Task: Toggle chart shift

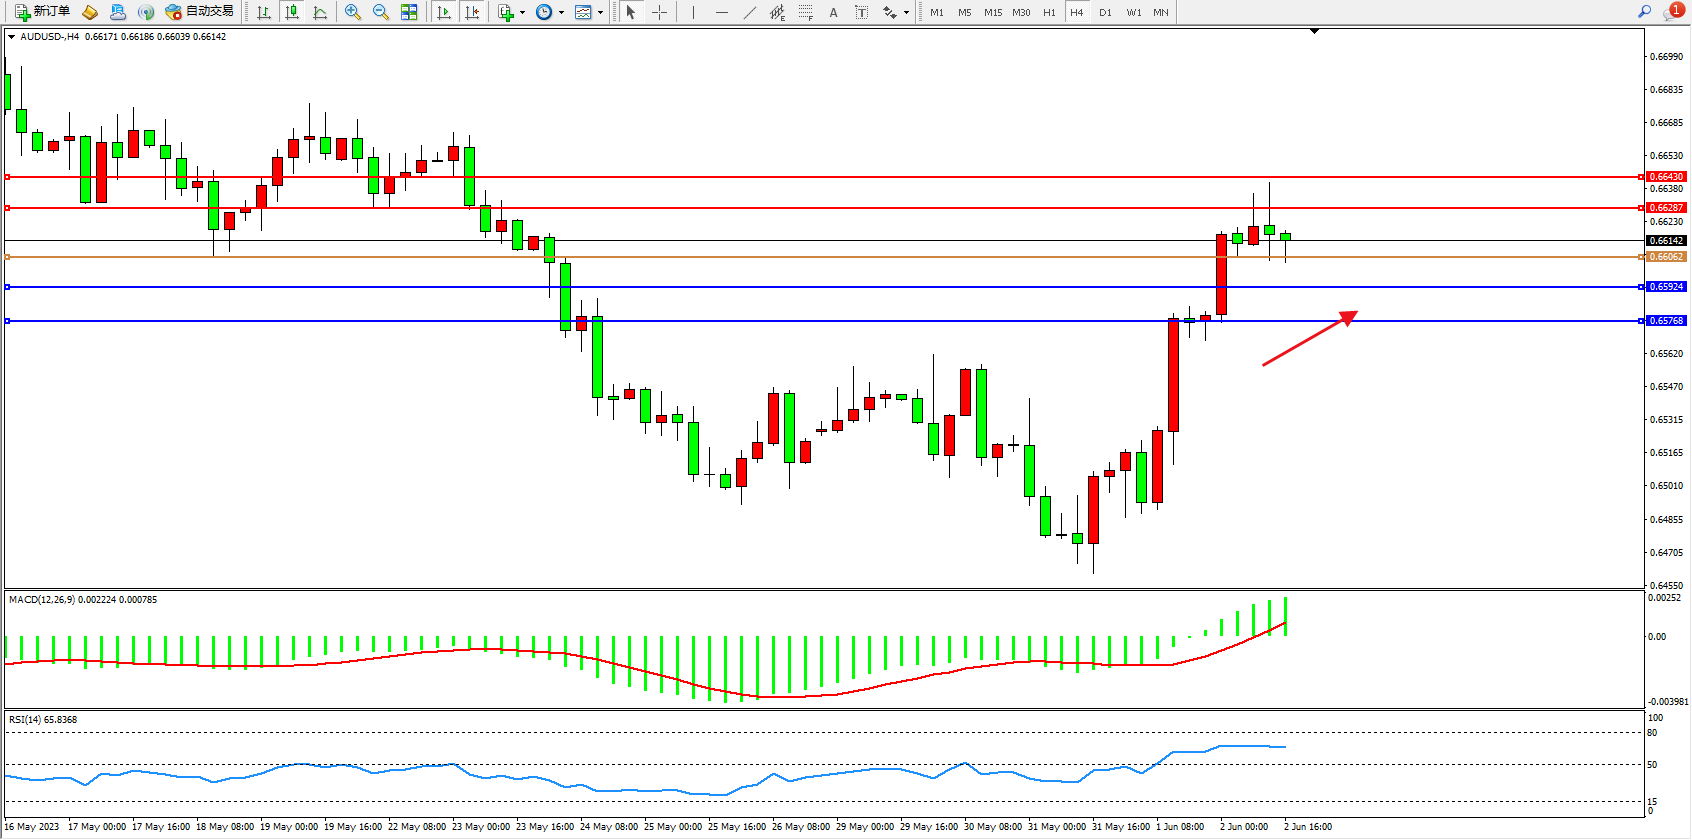Action: [x=472, y=12]
